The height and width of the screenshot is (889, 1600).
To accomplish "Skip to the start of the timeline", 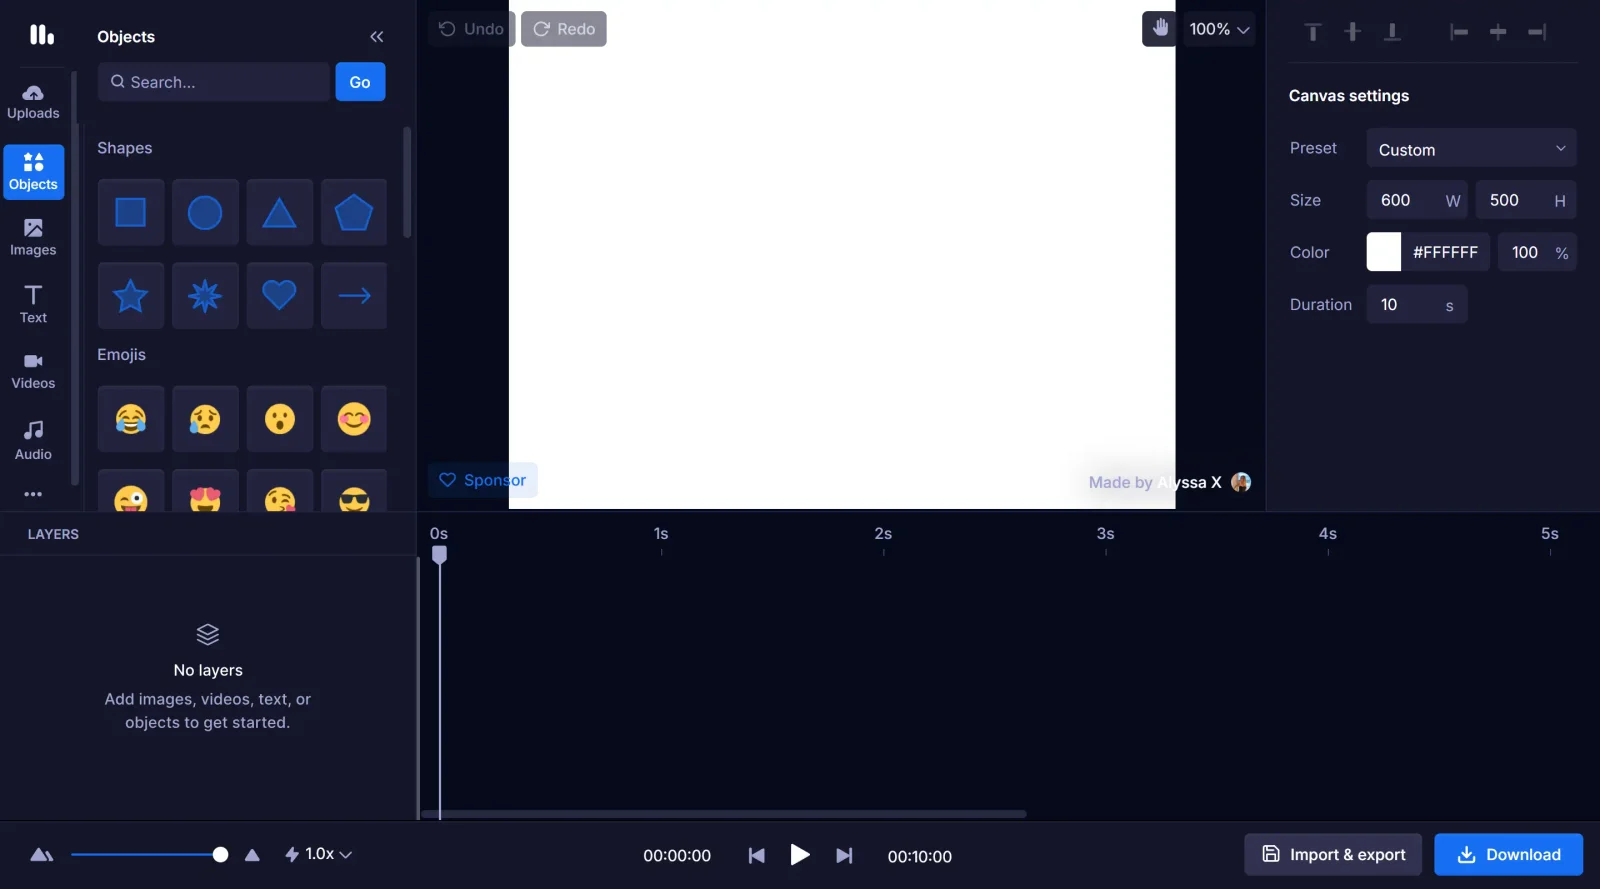I will coord(757,856).
